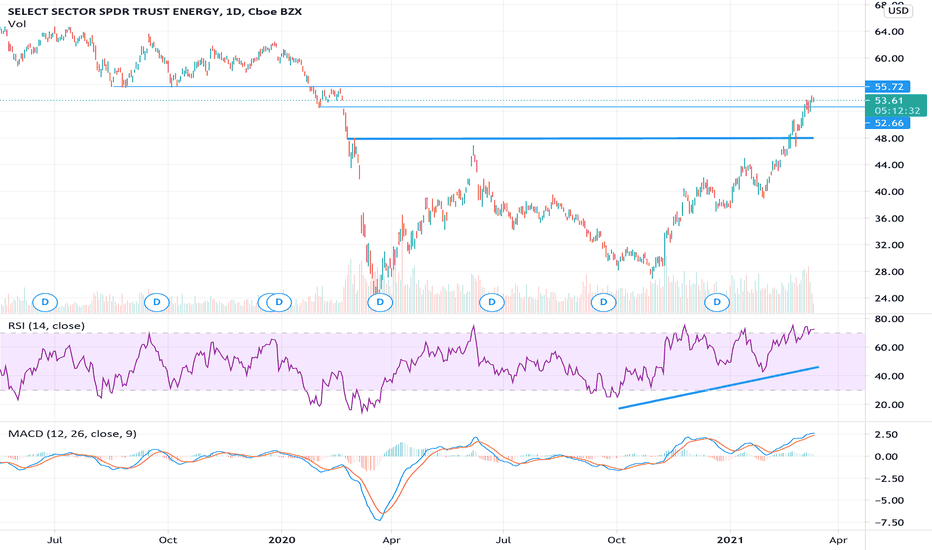Select the 55.72 price level label
932x550 pixels.
click(888, 87)
